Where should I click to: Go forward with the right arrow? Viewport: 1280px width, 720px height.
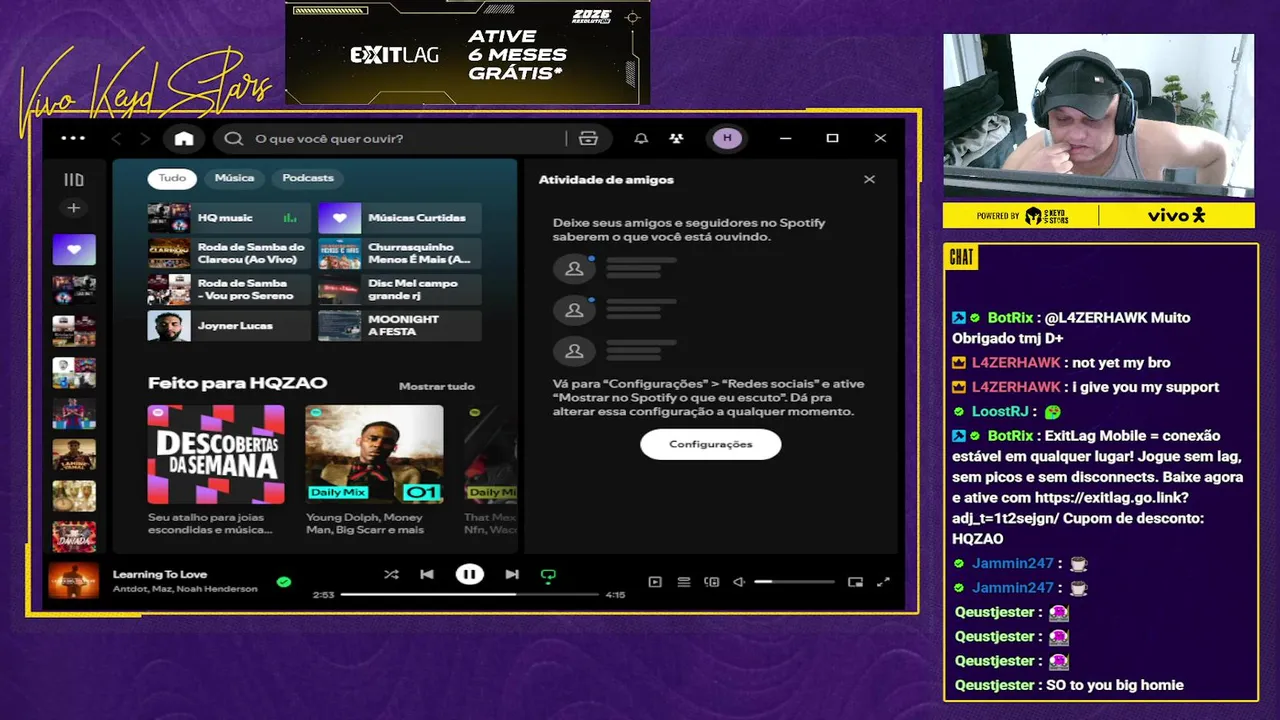point(145,138)
